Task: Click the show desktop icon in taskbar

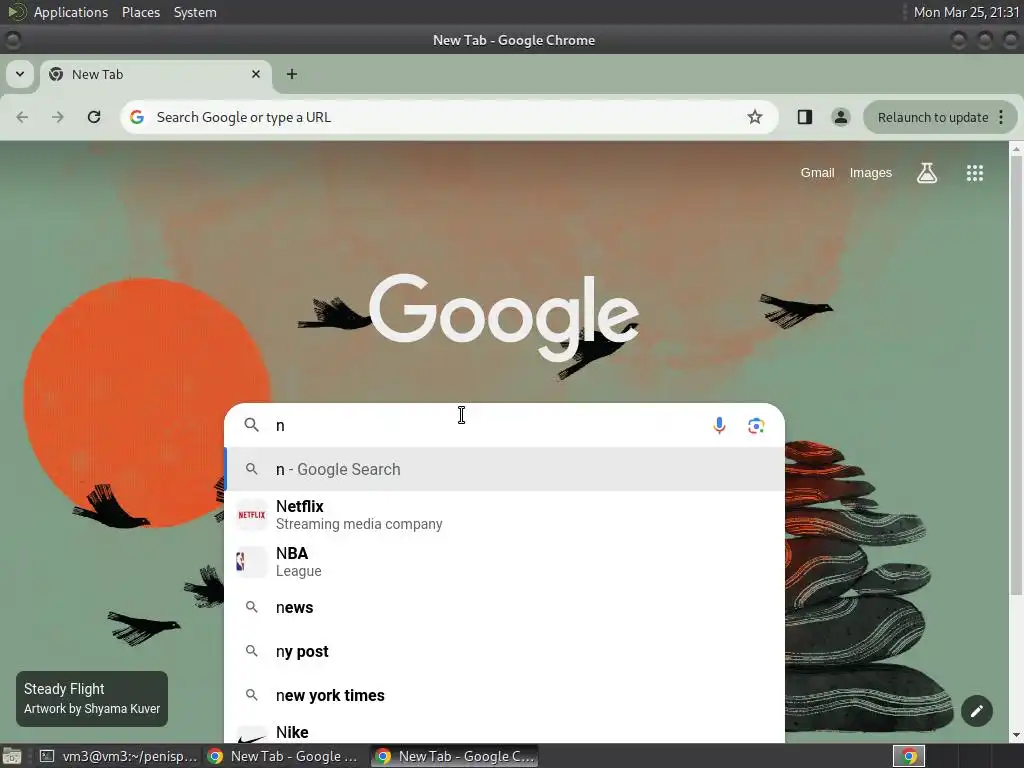Action: click(12, 756)
